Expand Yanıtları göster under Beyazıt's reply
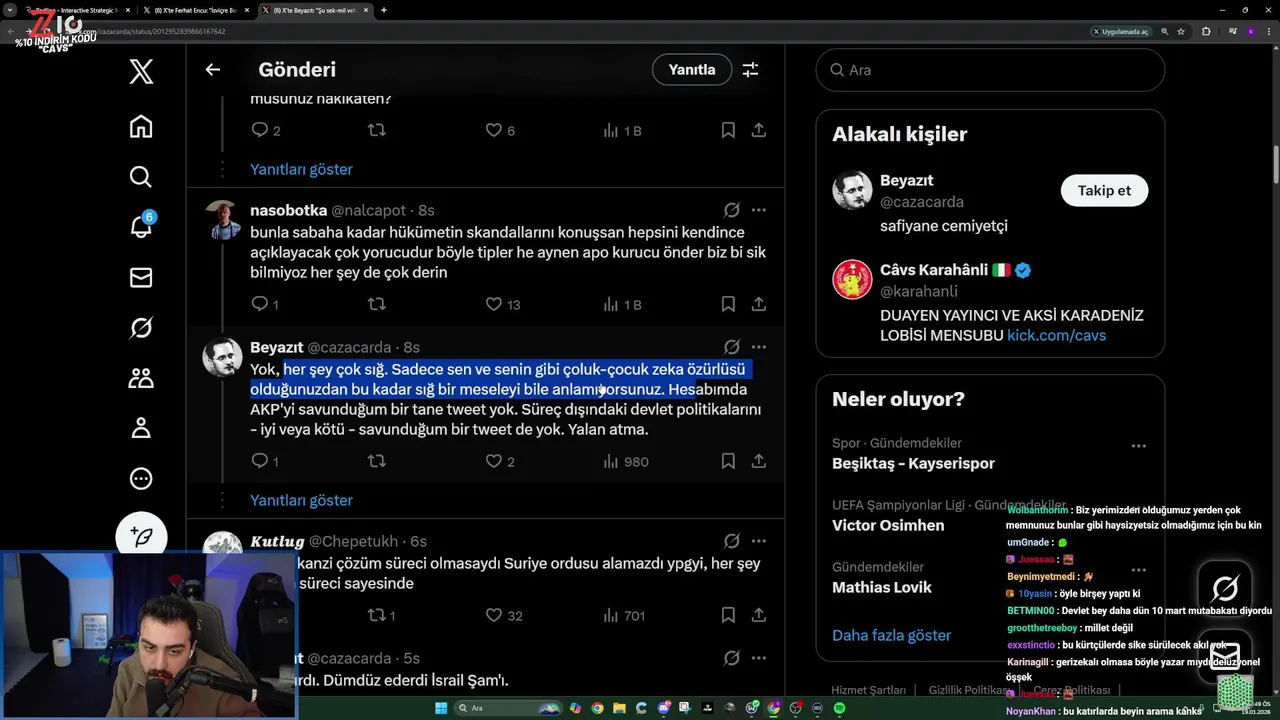This screenshot has height=720, width=1280. pos(301,500)
